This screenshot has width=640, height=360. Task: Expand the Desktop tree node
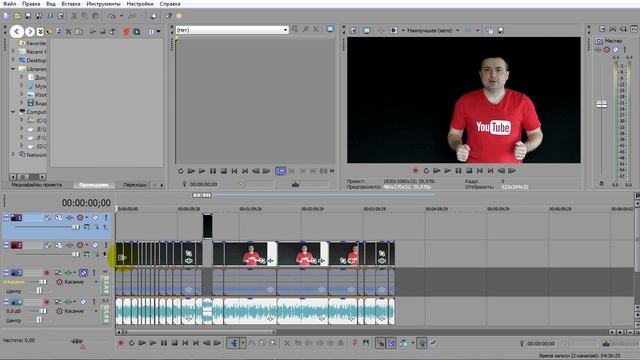13,60
